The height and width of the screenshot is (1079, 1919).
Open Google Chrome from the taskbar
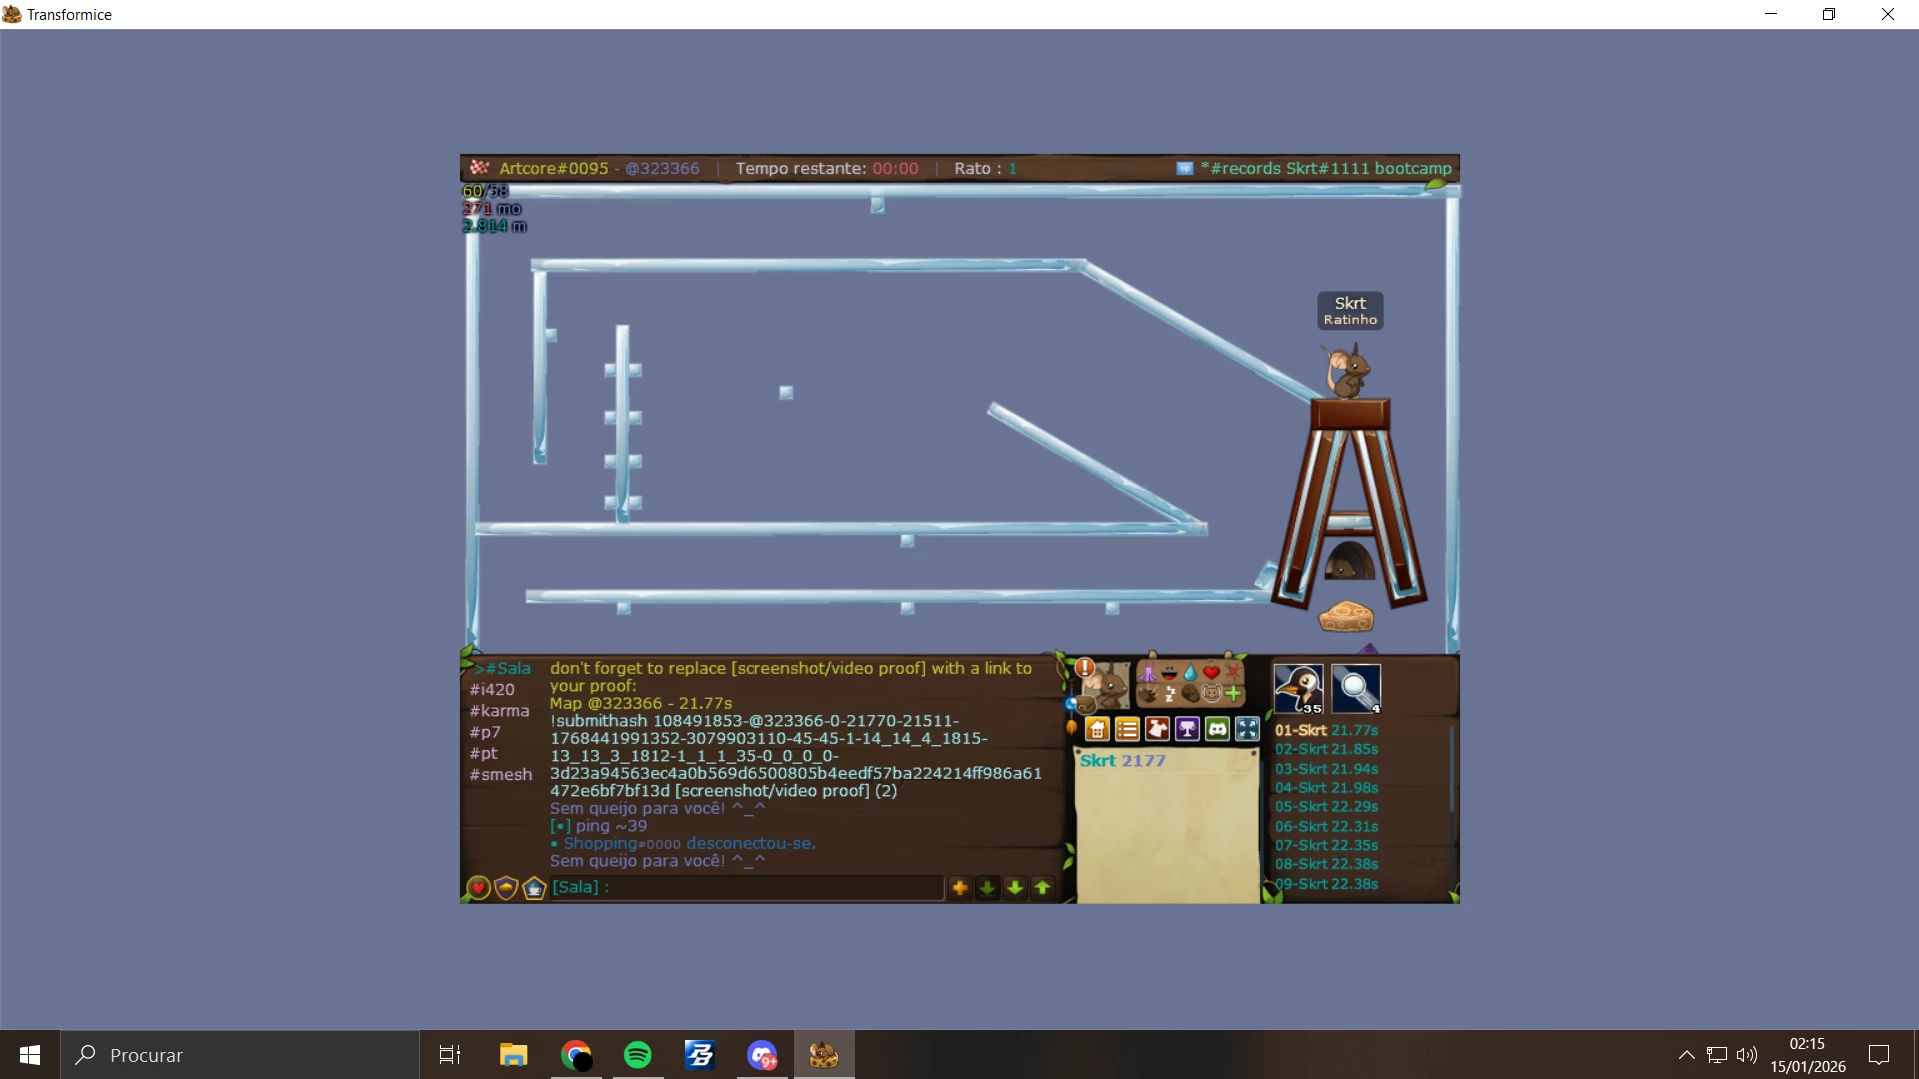point(575,1055)
